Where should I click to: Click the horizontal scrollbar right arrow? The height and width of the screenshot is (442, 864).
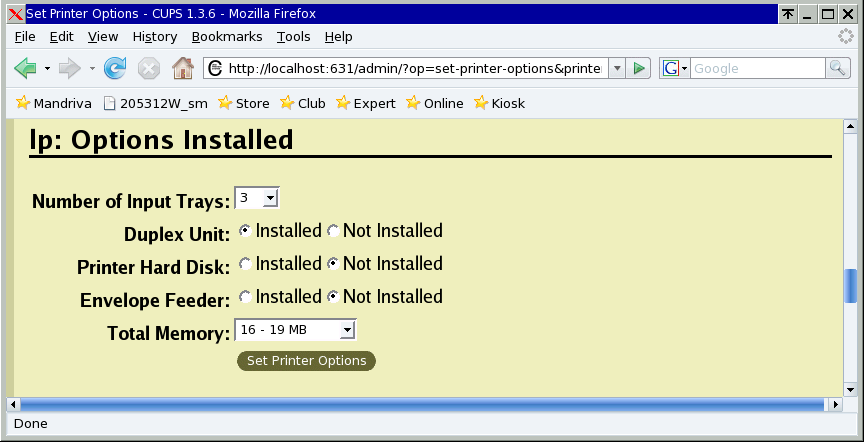(x=836, y=405)
